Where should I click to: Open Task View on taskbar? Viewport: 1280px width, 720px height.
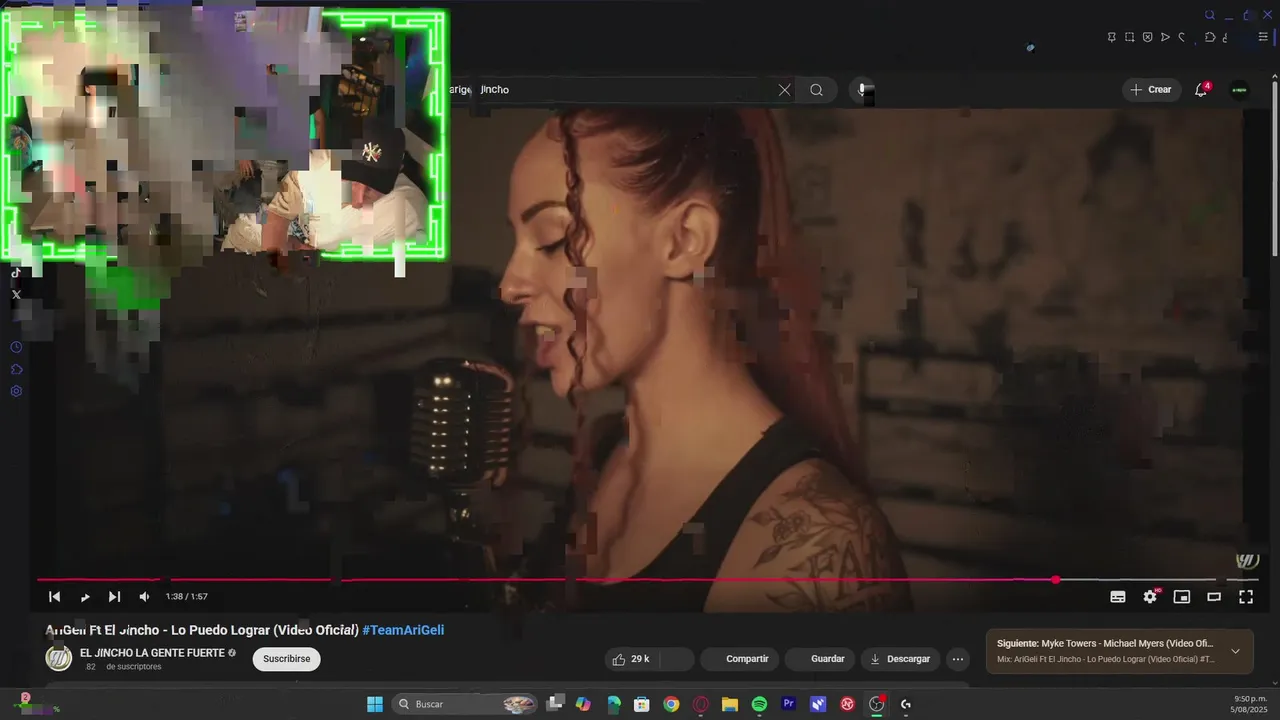point(555,704)
